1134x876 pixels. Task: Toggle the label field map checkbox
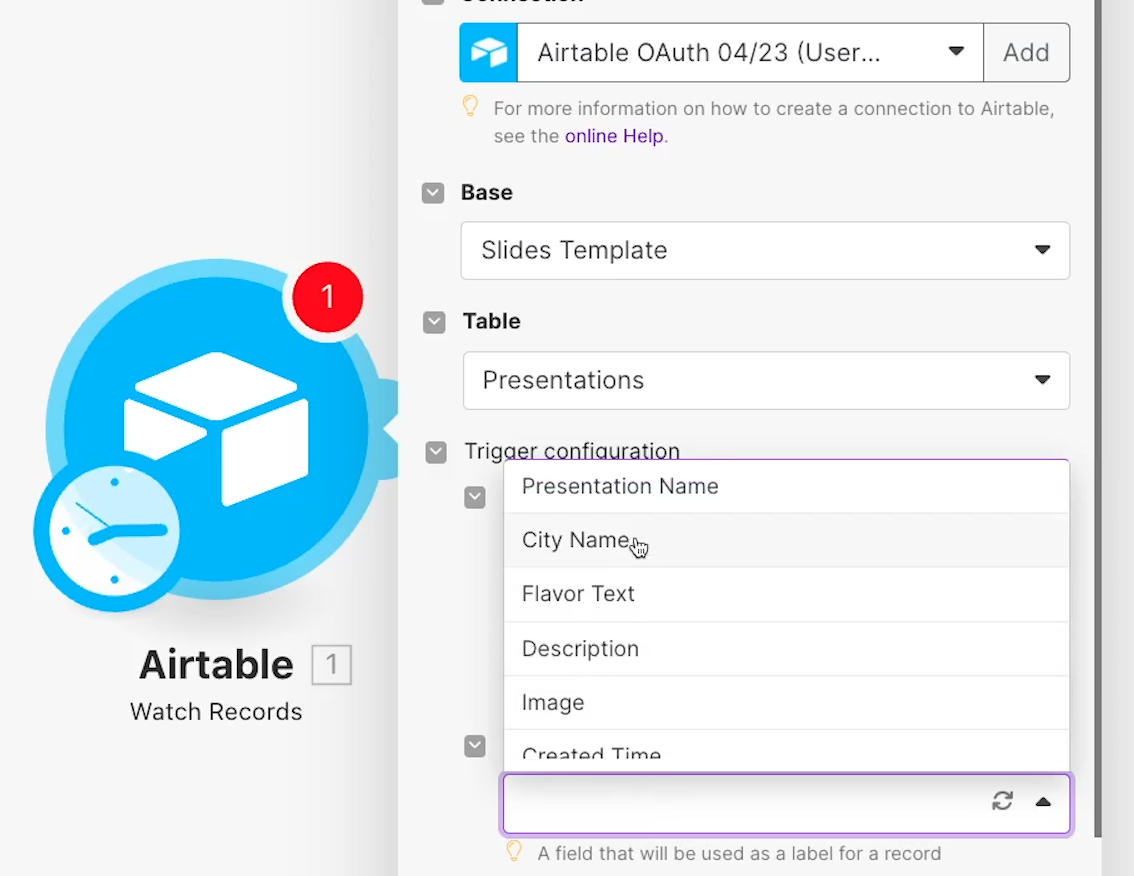click(x=475, y=746)
